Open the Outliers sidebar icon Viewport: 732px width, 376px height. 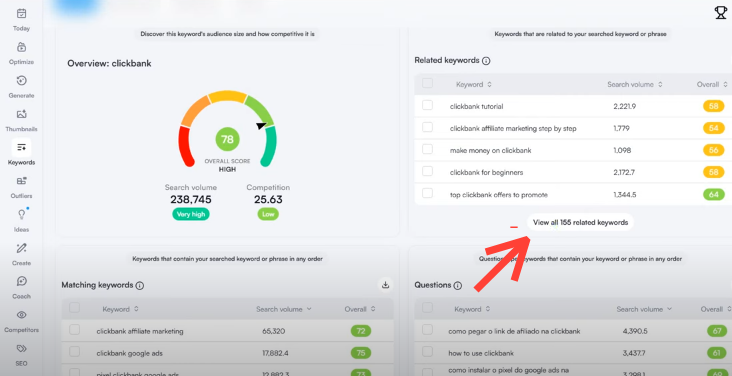click(x=21, y=181)
